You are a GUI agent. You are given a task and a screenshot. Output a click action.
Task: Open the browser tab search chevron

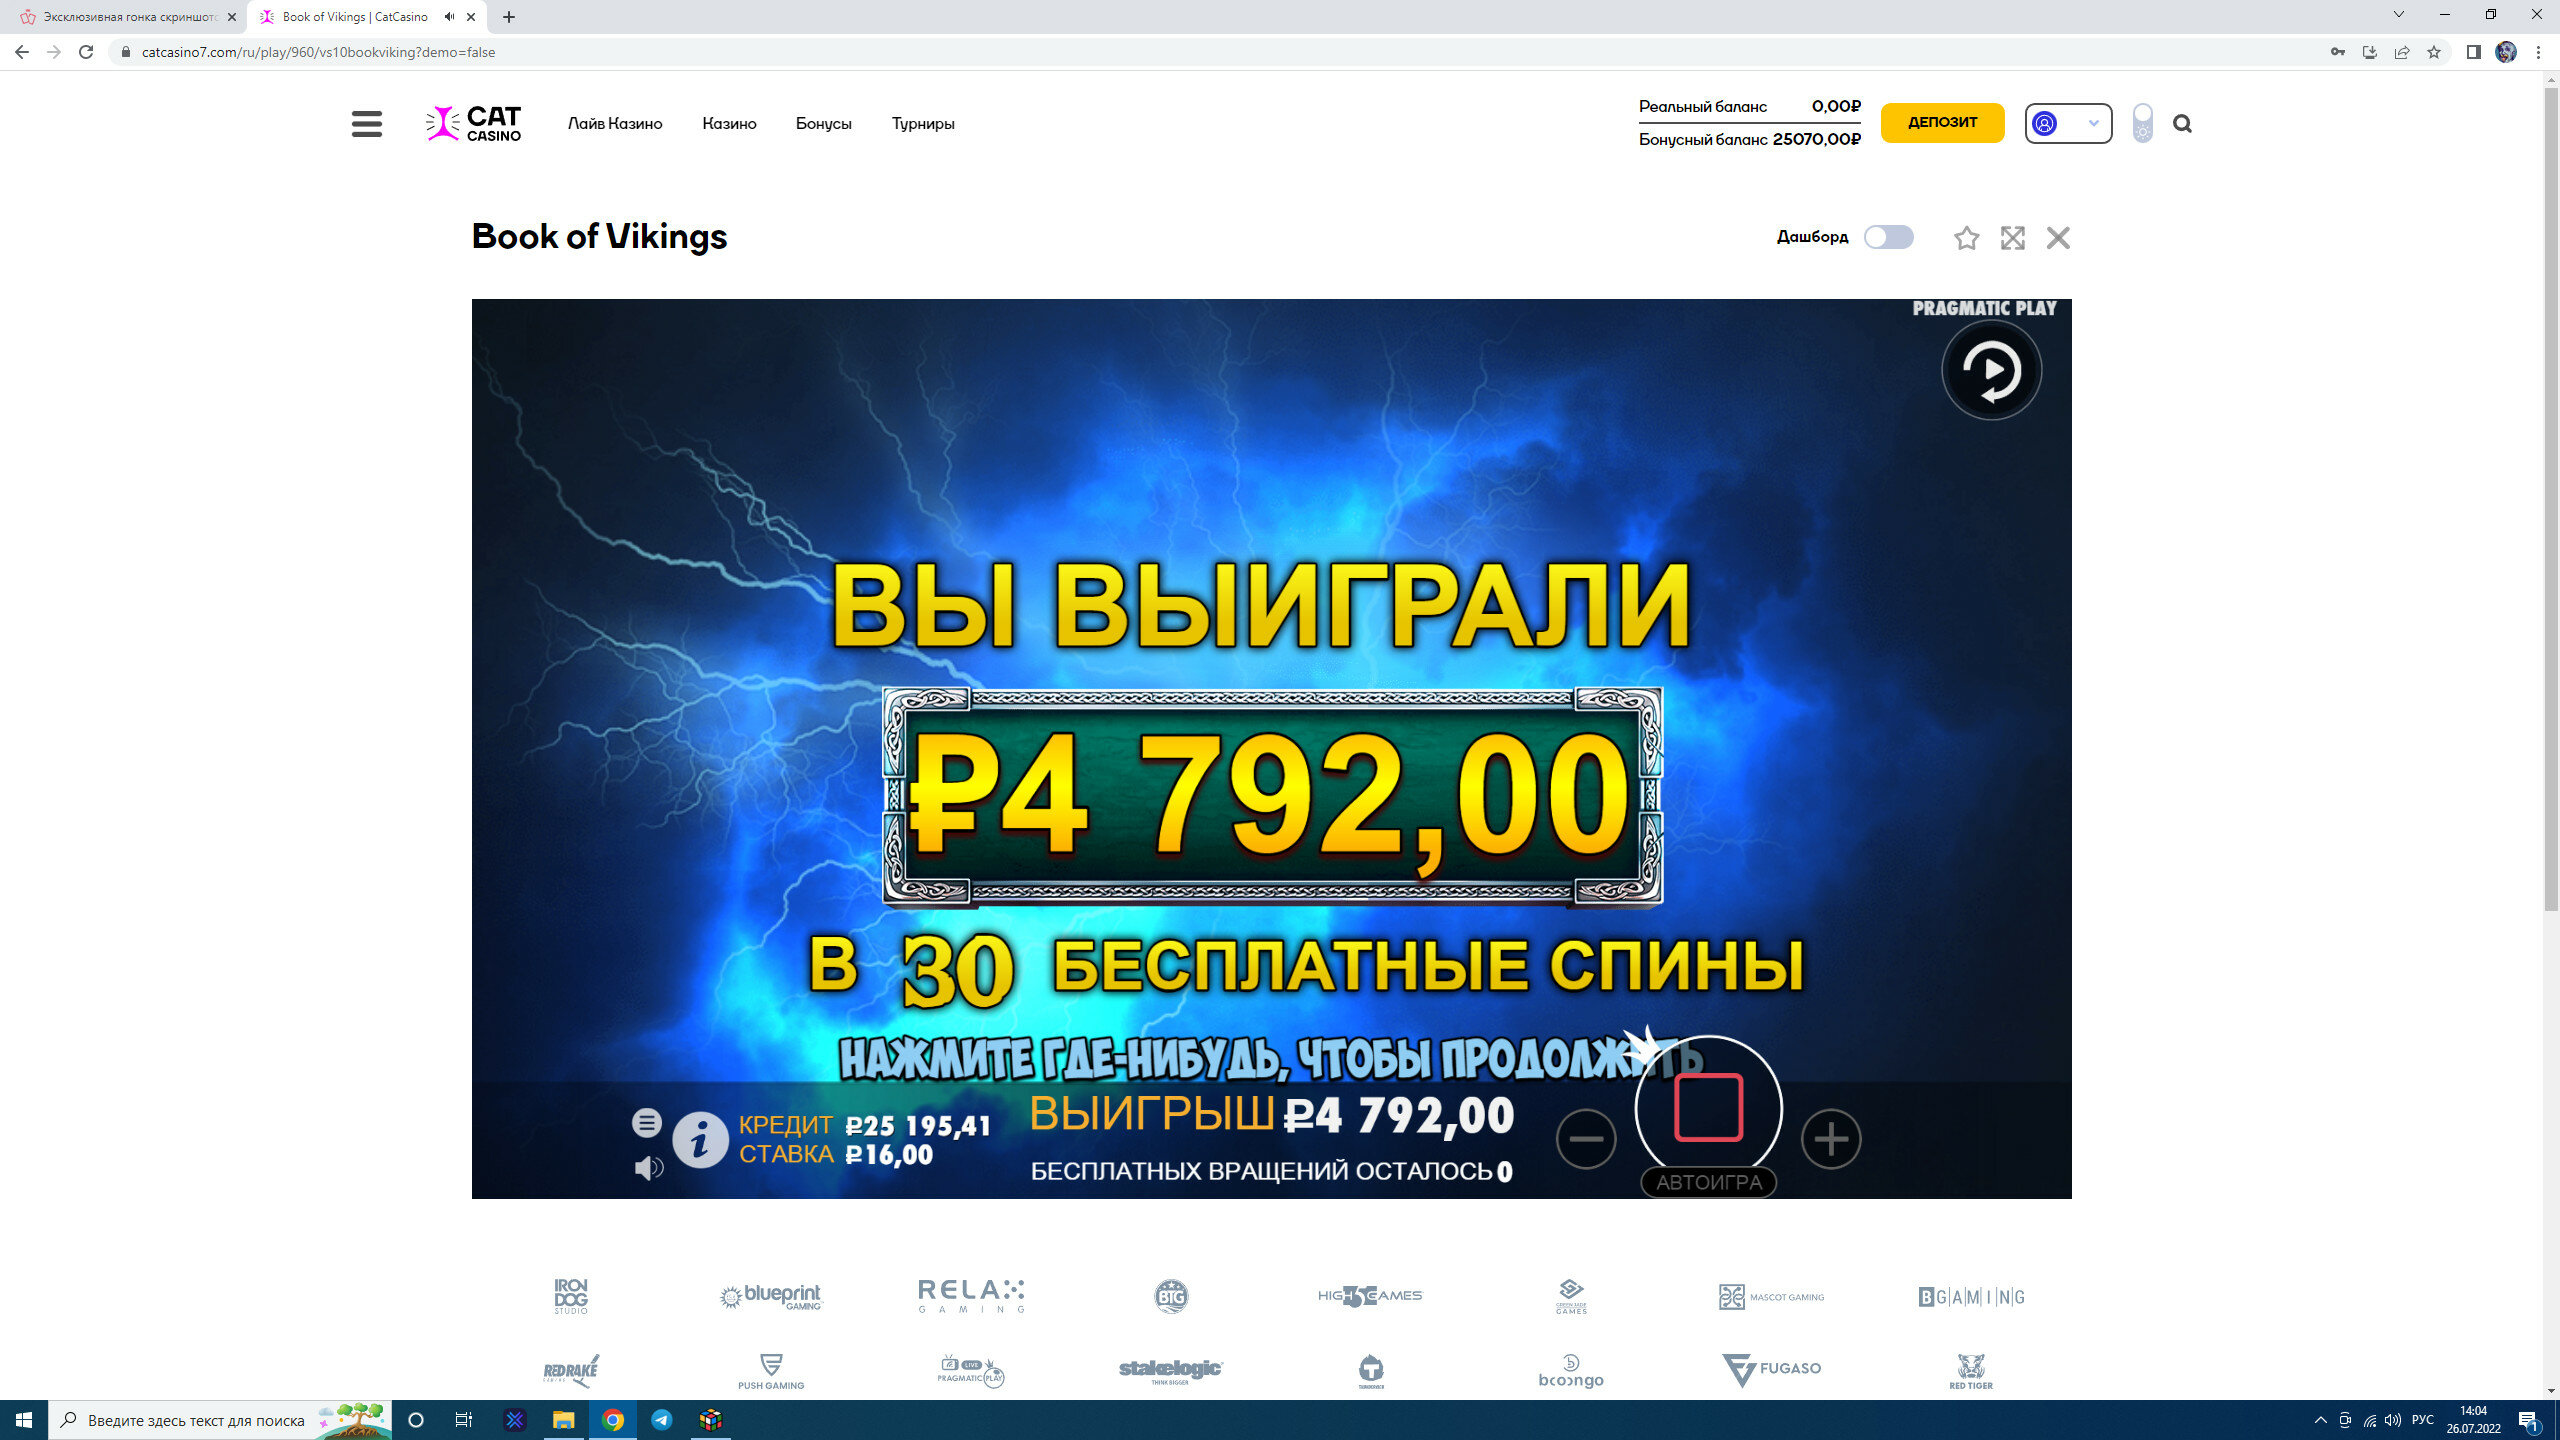[2398, 15]
